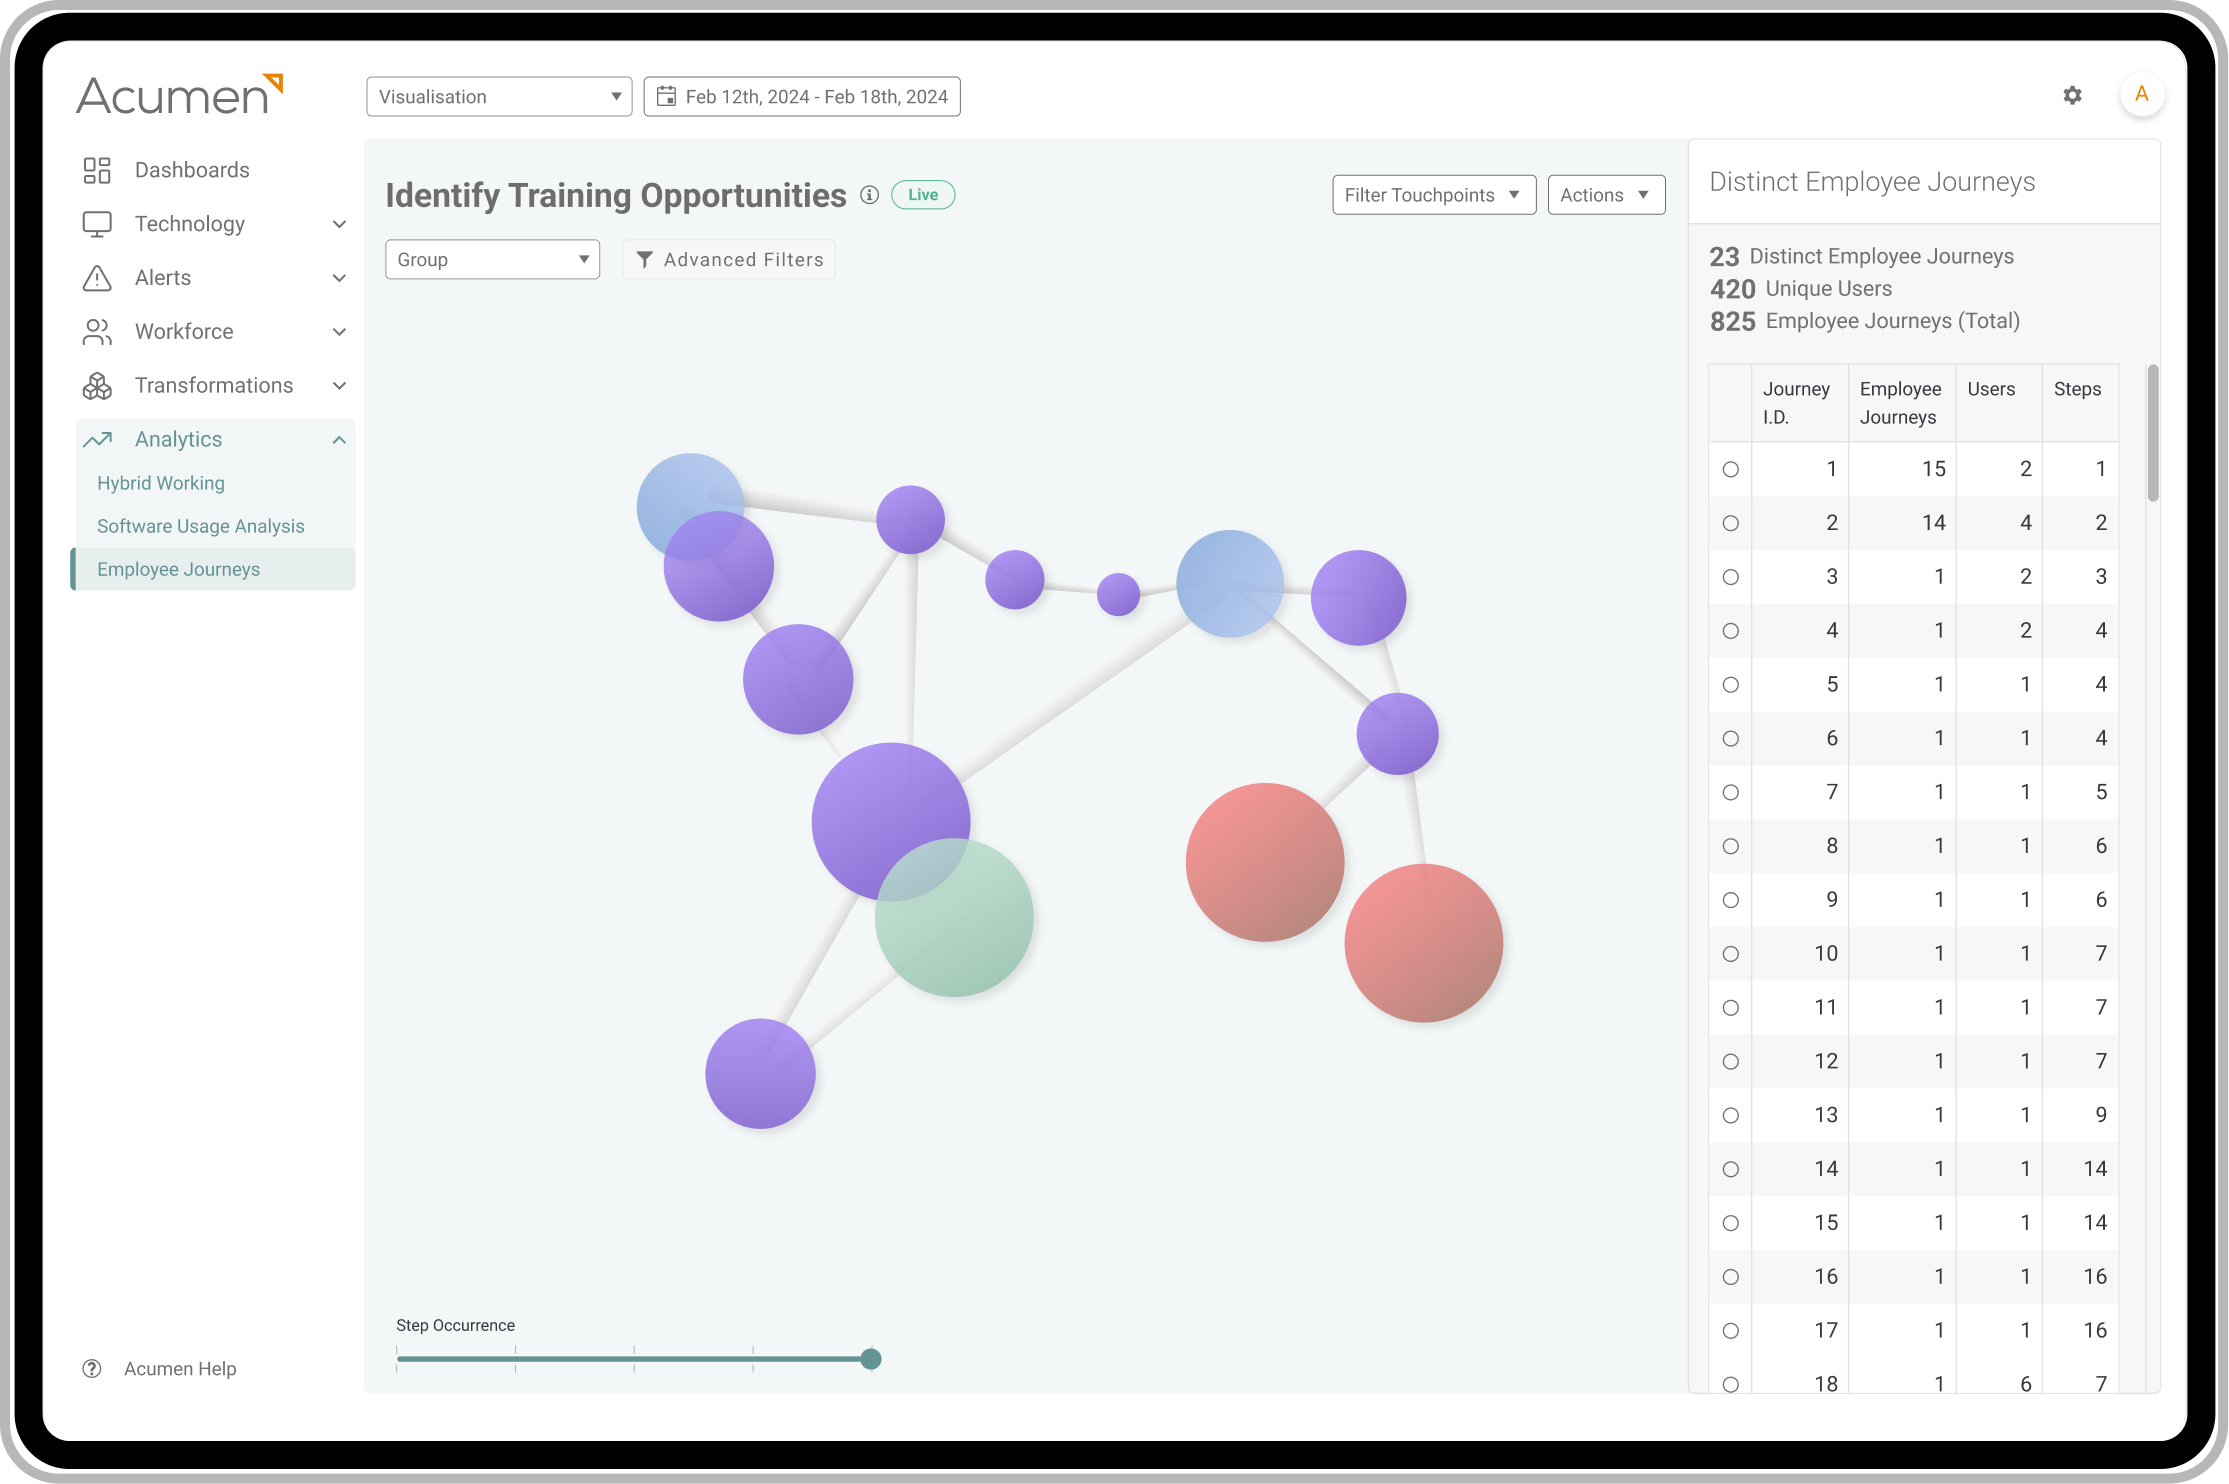Click the Employee Journeys analytics icon

pos(177,568)
